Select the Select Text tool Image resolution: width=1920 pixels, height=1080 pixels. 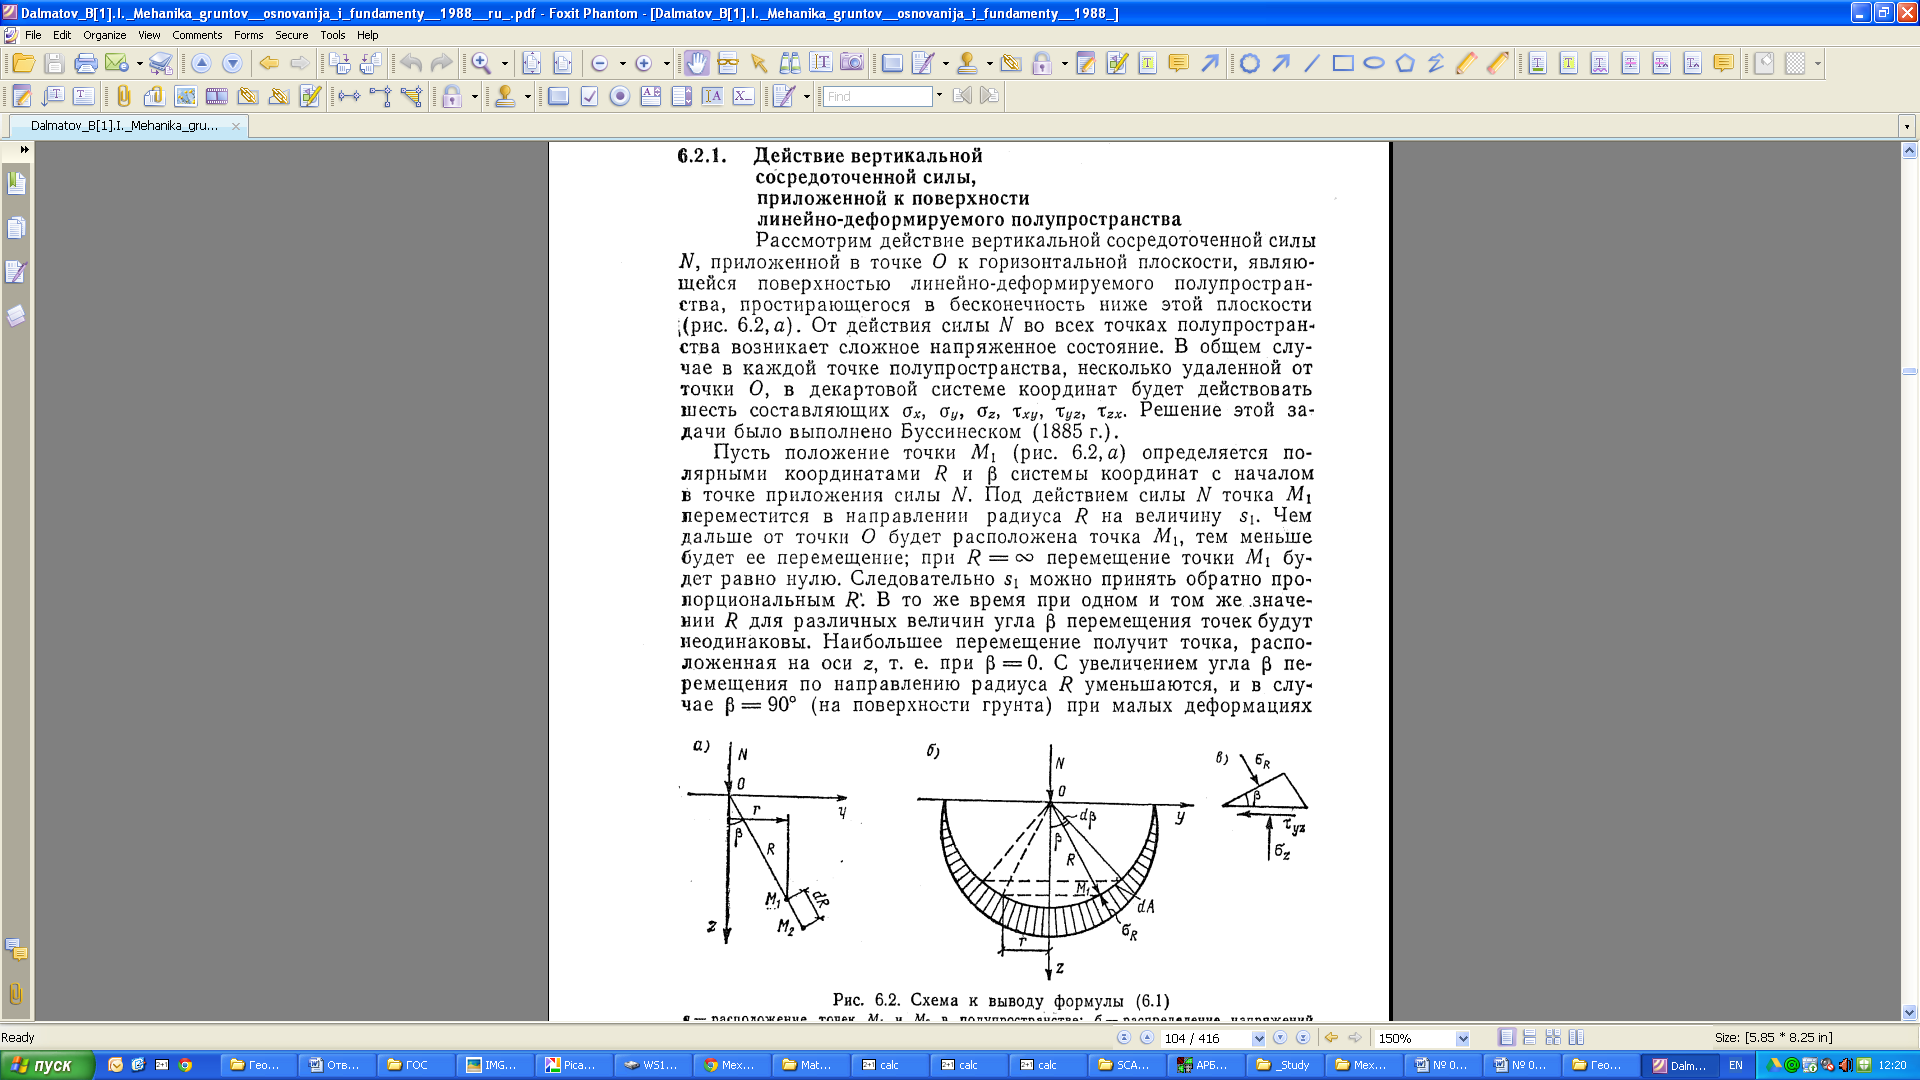click(x=821, y=64)
